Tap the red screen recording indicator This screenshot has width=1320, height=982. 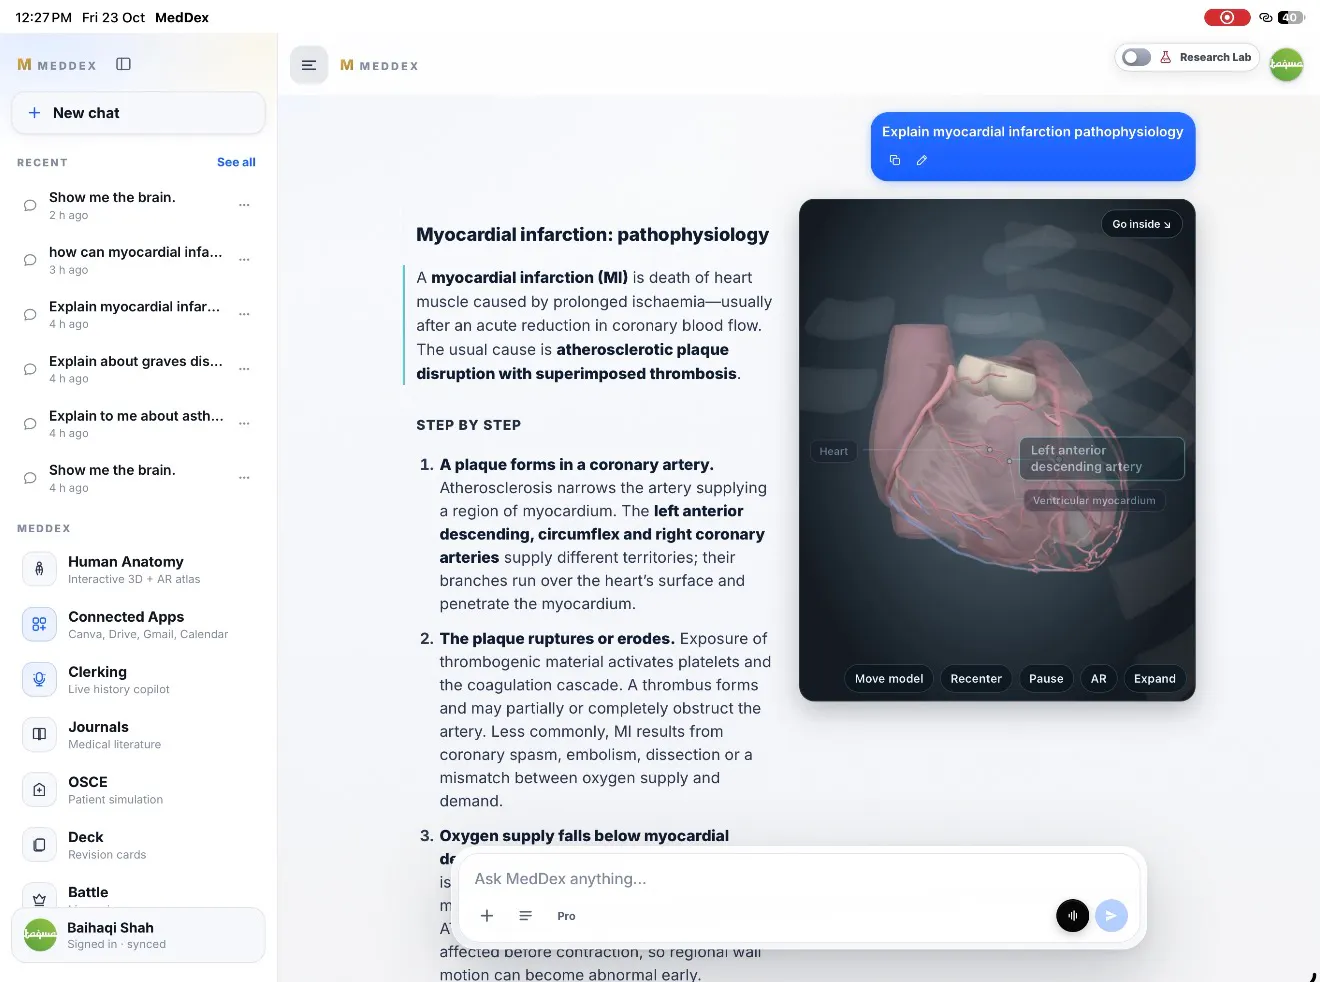[x=1227, y=17]
